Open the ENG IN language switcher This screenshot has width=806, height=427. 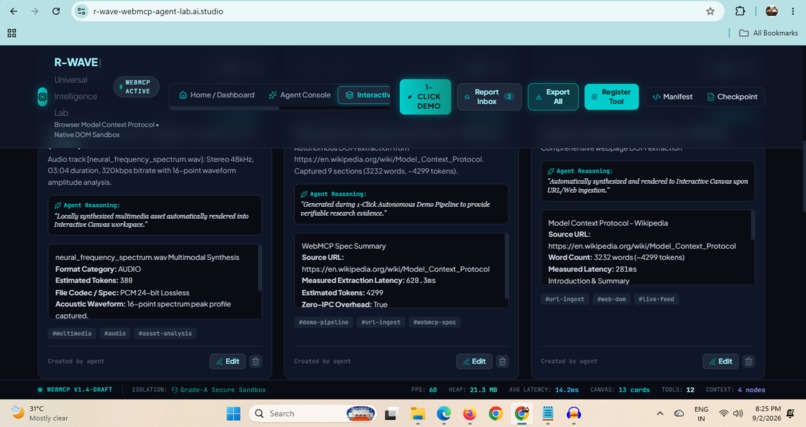tap(701, 413)
